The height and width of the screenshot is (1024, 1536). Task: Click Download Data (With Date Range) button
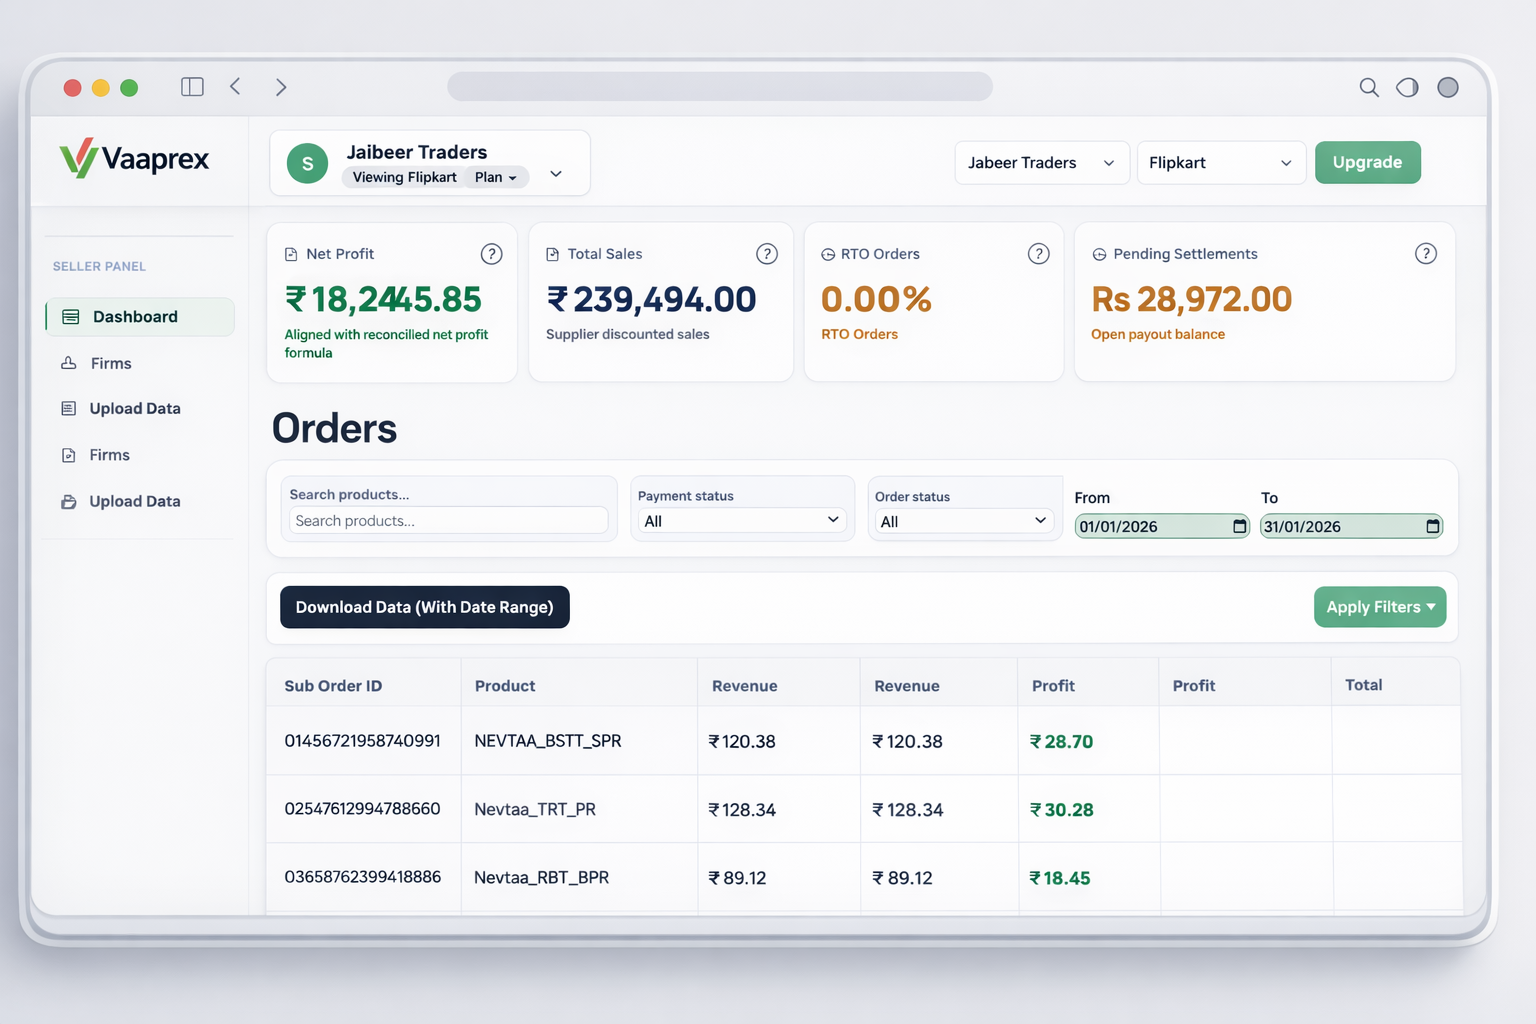pyautogui.click(x=424, y=607)
